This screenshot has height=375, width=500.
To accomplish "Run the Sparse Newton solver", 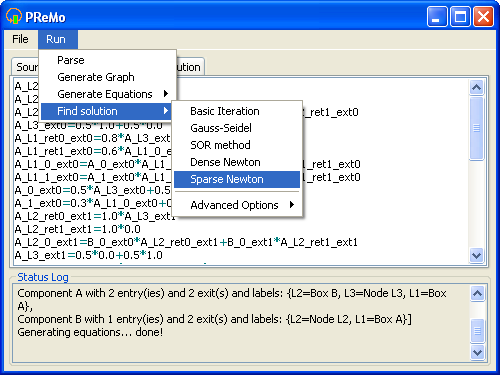I will tap(237, 179).
